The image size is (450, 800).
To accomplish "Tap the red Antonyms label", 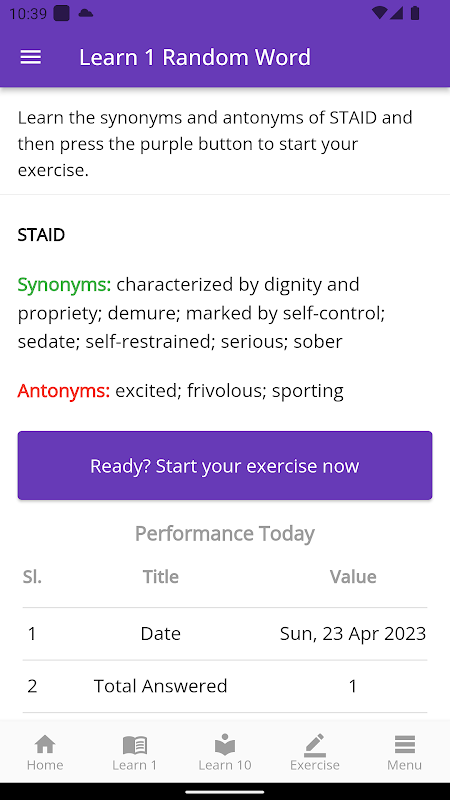I will point(64,391).
